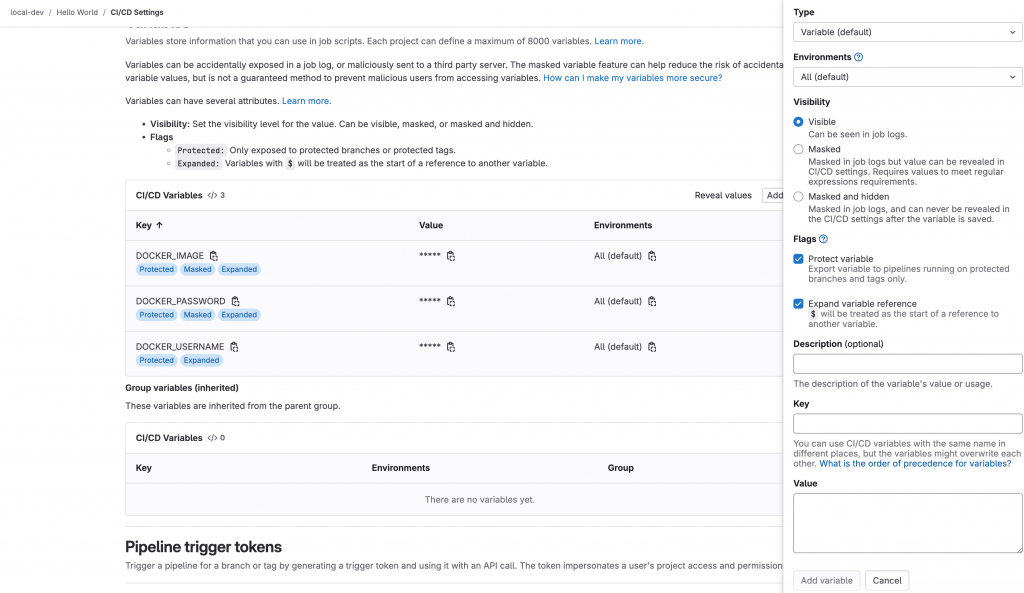Choose Masked and hidden visibility

pyautogui.click(x=798, y=197)
